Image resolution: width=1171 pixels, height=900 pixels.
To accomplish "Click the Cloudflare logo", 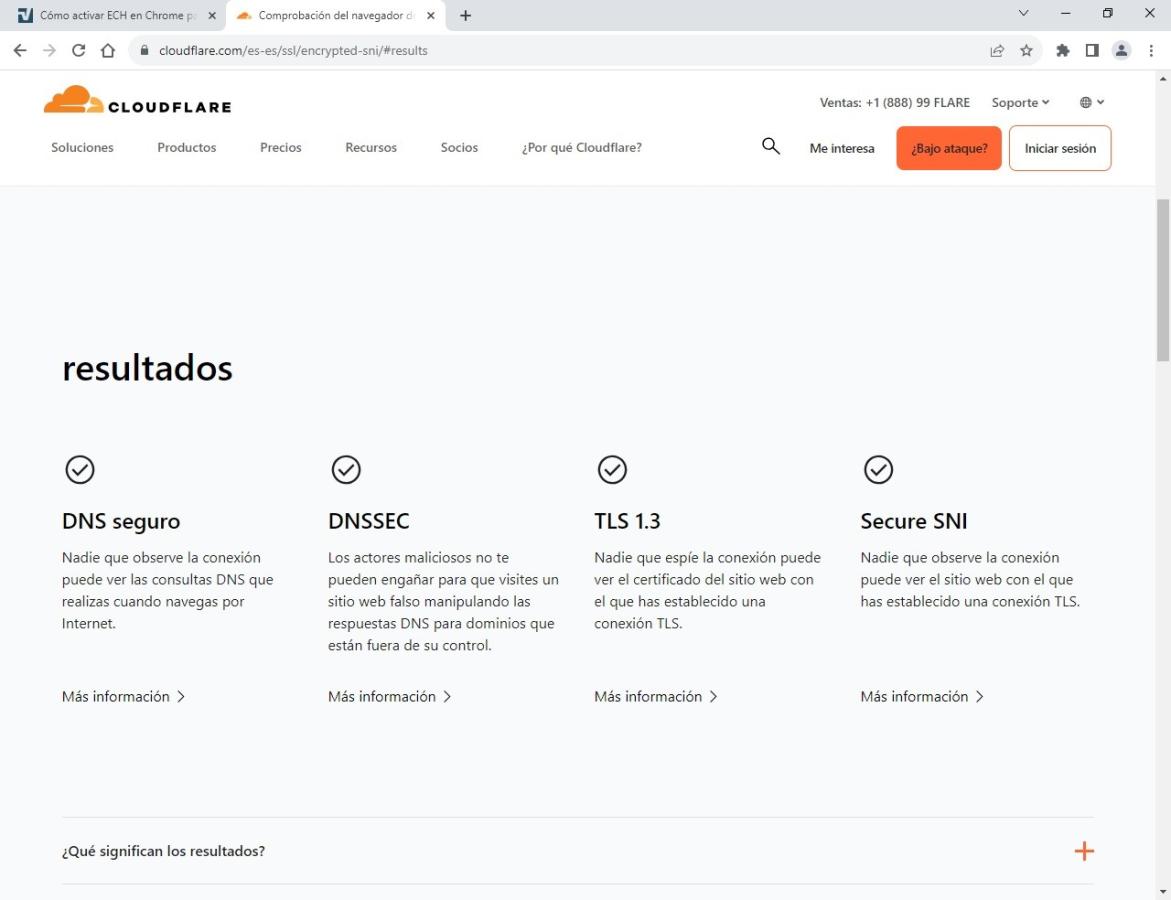I will pos(137,101).
